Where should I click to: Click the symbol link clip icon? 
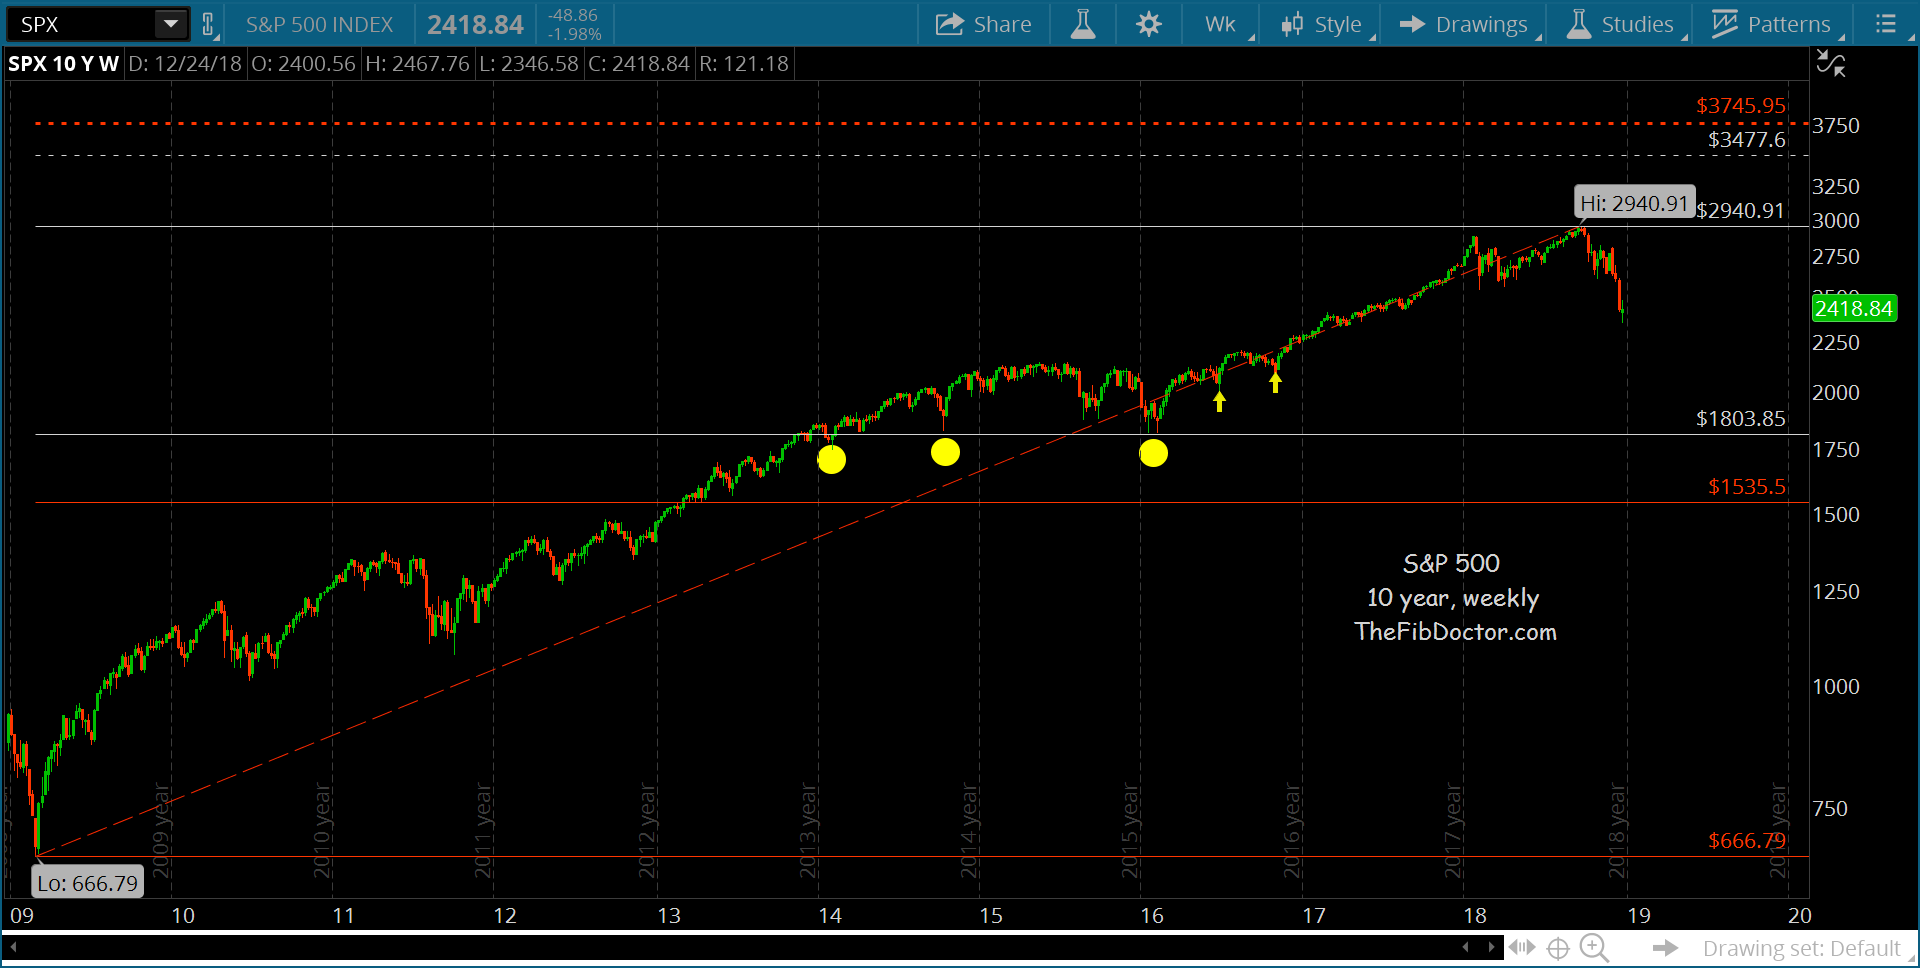pos(208,24)
